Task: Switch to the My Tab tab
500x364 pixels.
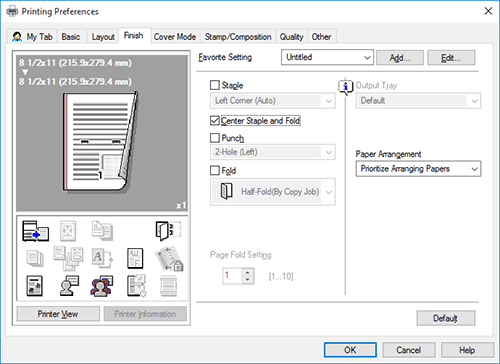Action: (x=33, y=37)
